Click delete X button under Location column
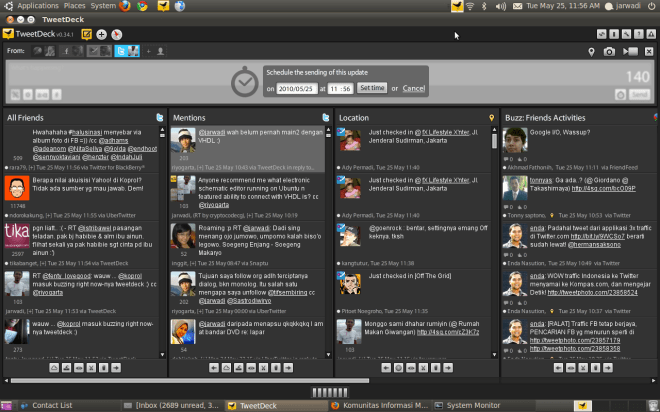660x412 pixels. [423, 368]
